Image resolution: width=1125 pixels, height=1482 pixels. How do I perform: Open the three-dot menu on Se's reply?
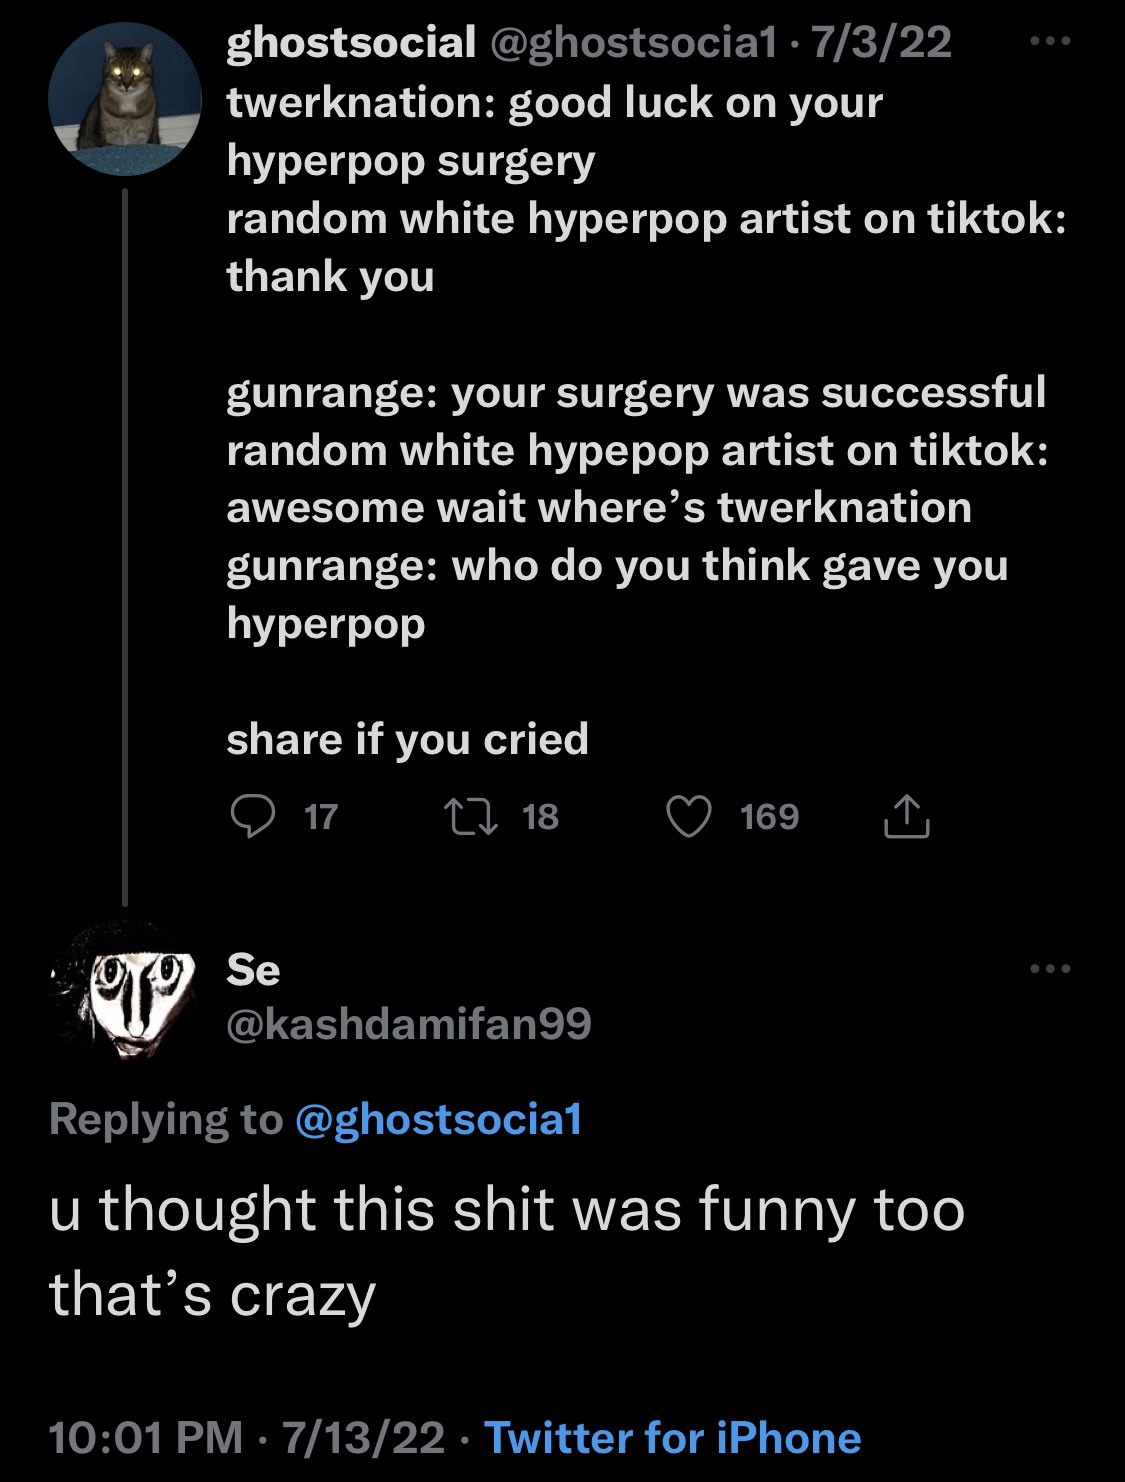click(x=1050, y=968)
